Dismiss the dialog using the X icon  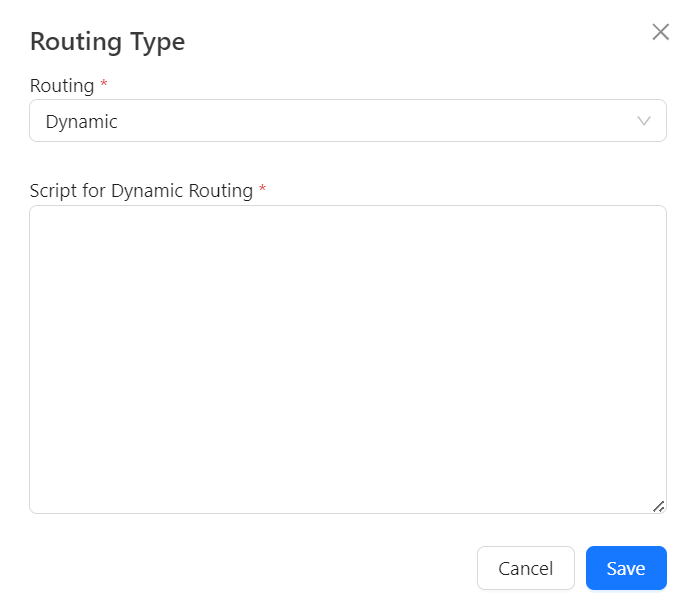coord(660,32)
